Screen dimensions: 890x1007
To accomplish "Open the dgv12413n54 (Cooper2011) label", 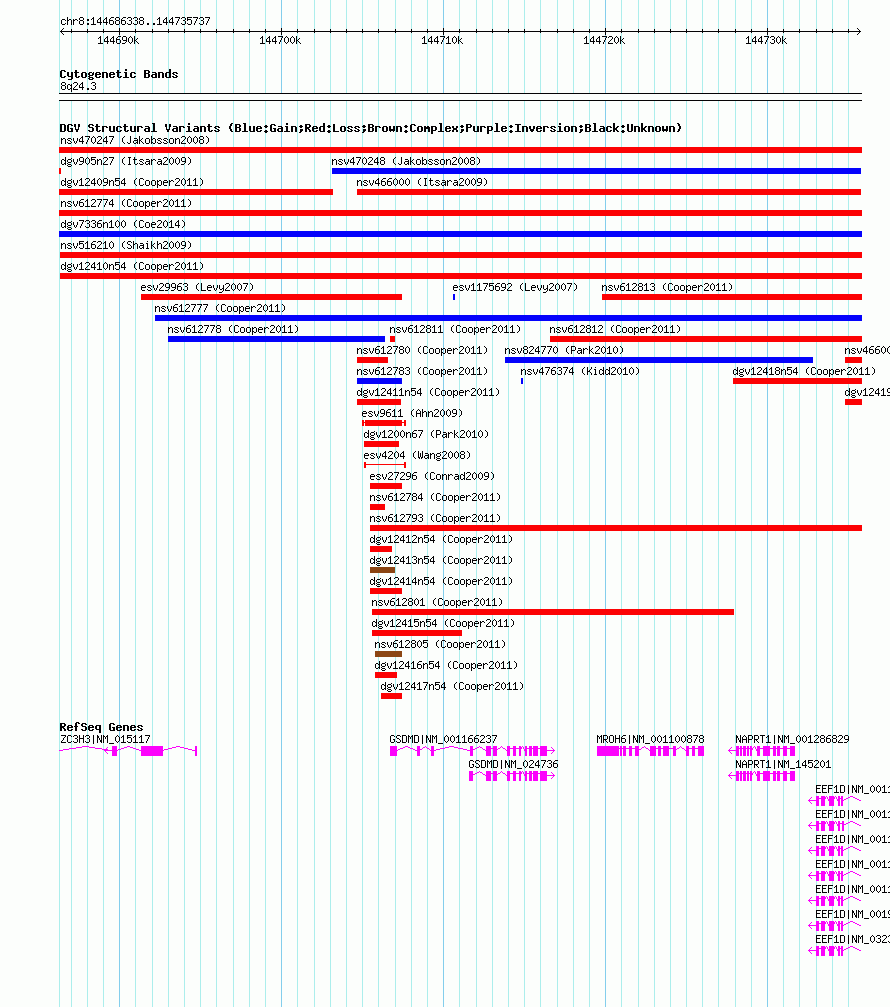I will coord(441,561).
